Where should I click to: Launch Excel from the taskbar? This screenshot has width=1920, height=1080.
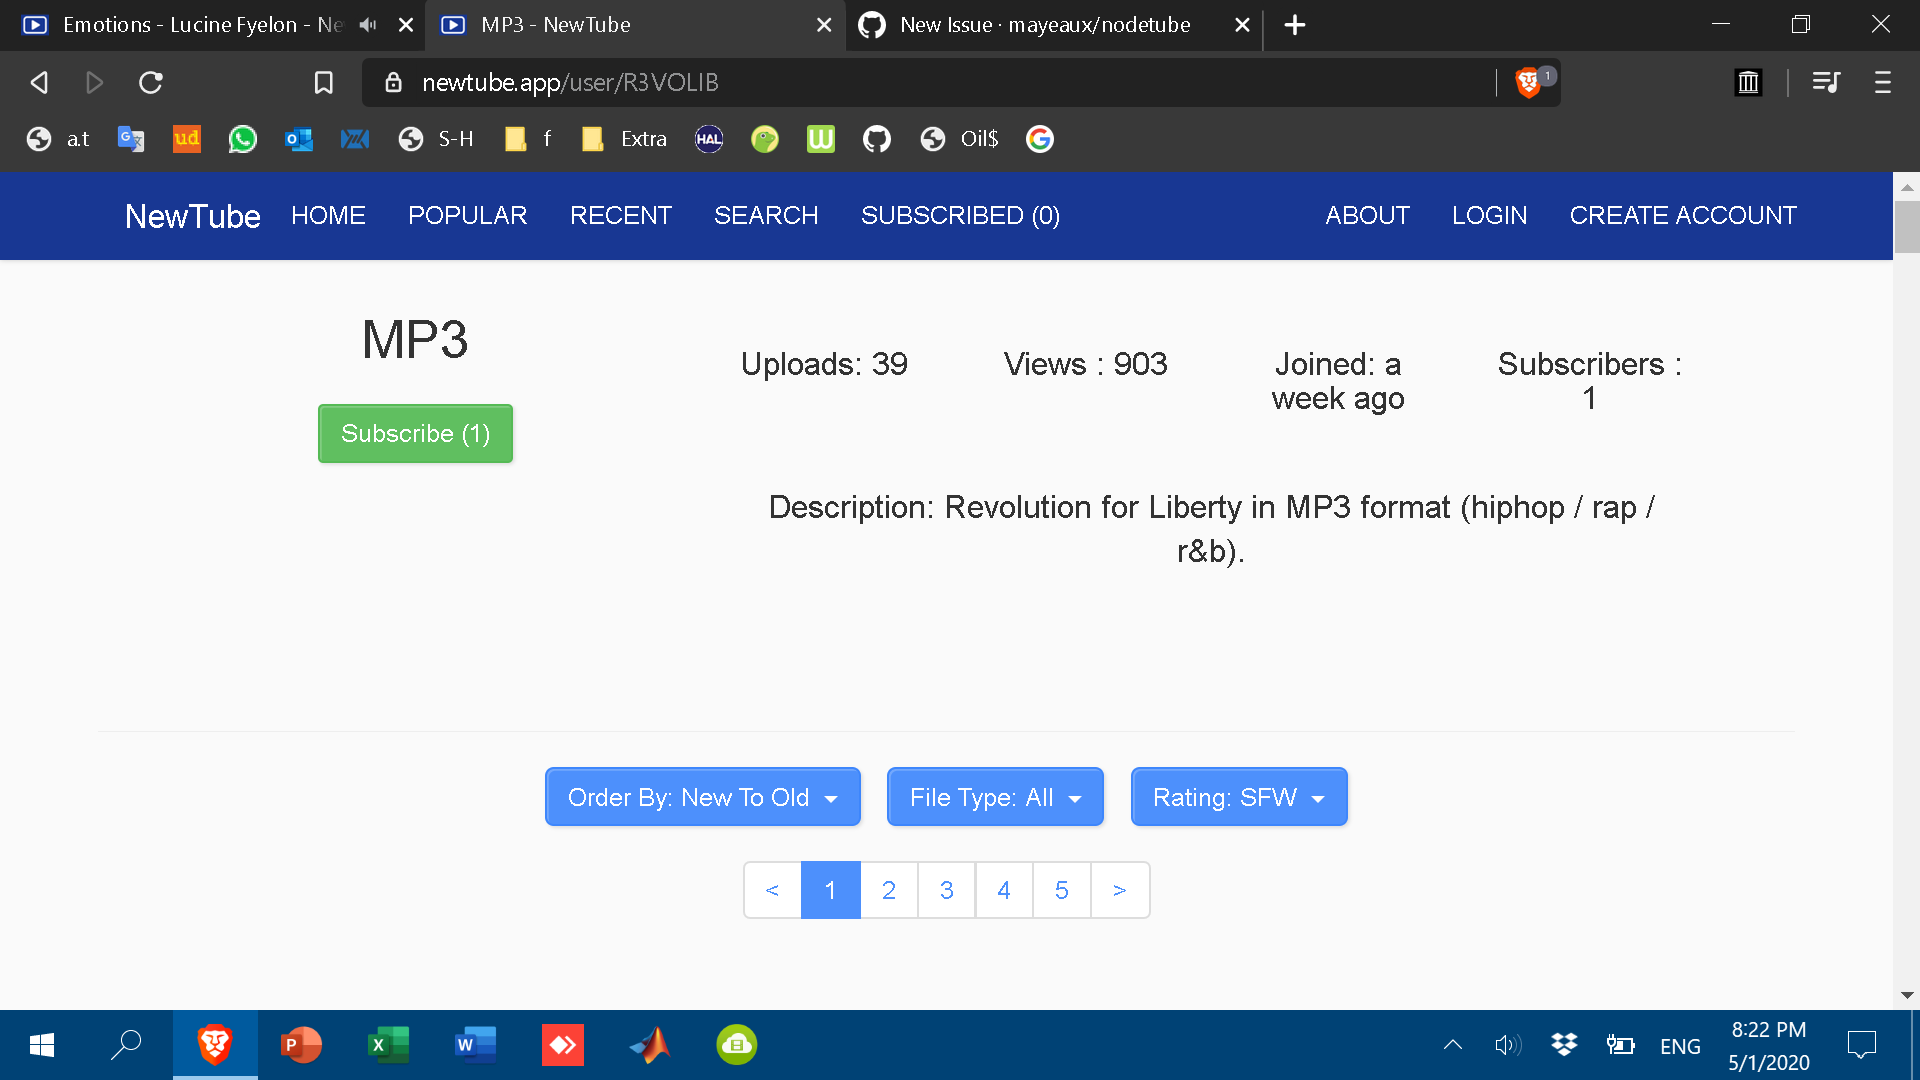pyautogui.click(x=387, y=1045)
